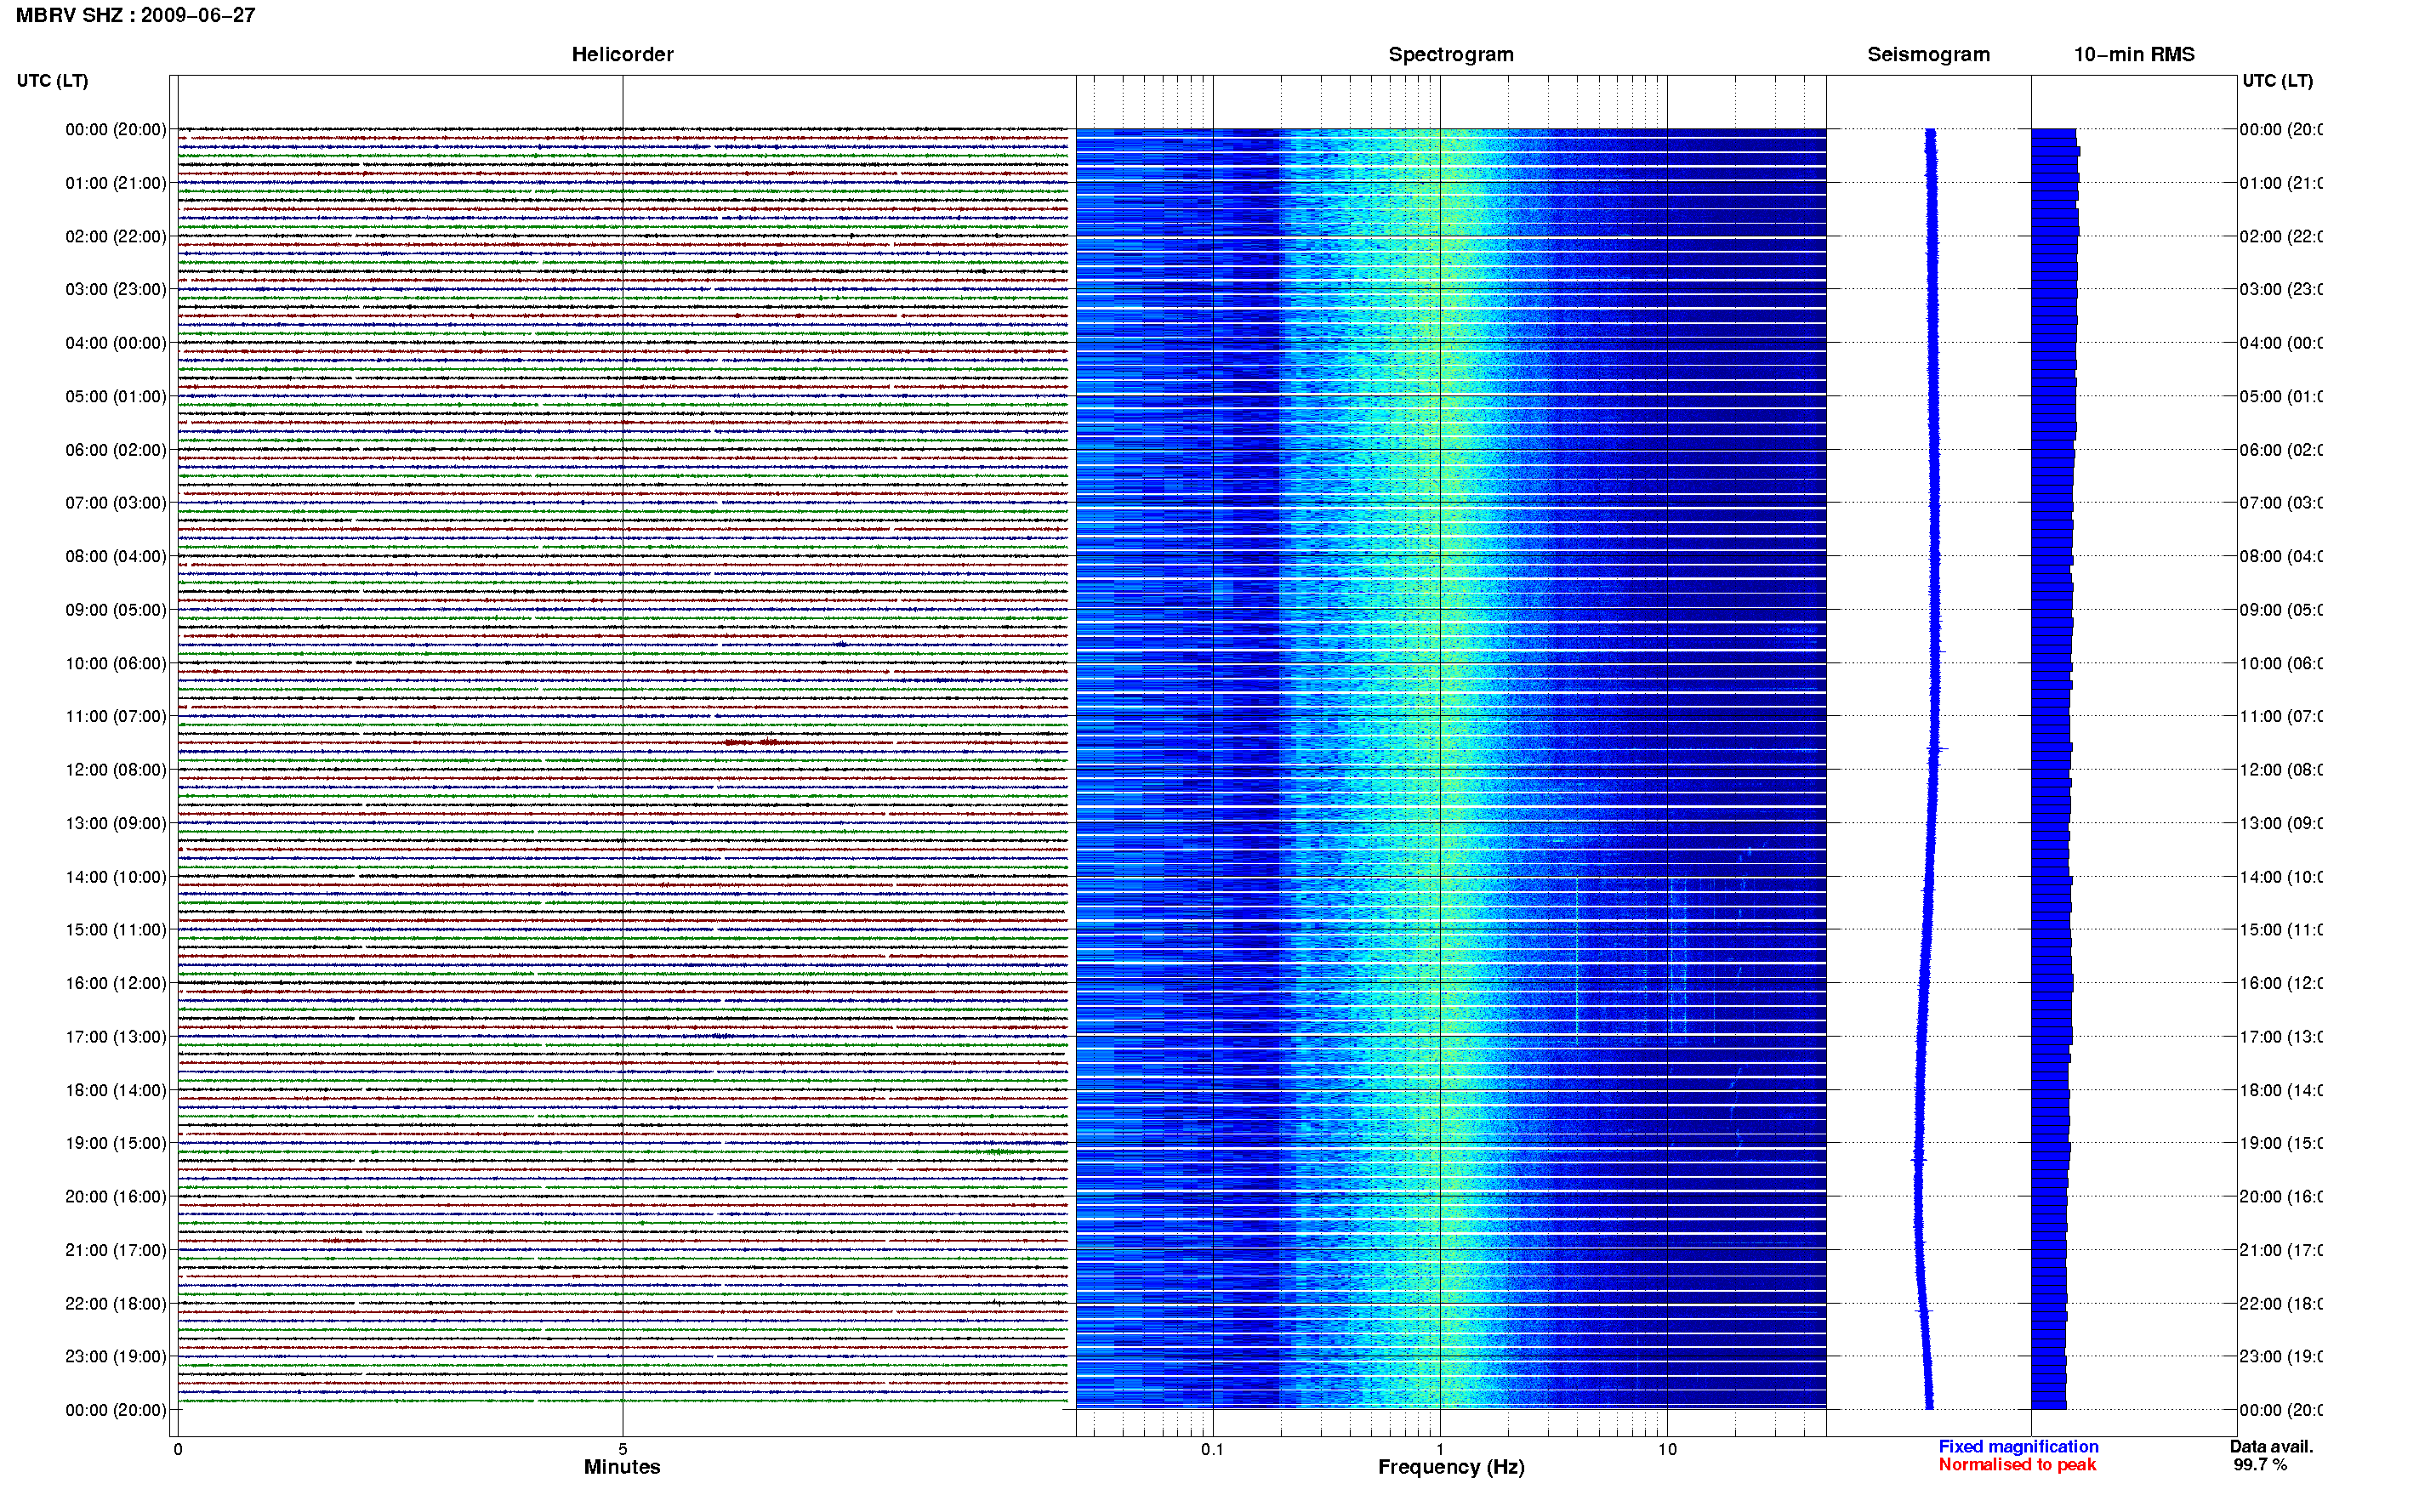Image resolution: width=2419 pixels, height=1512 pixels.
Task: Click the left 'UTC (LT)' axis label
Action: (x=52, y=81)
